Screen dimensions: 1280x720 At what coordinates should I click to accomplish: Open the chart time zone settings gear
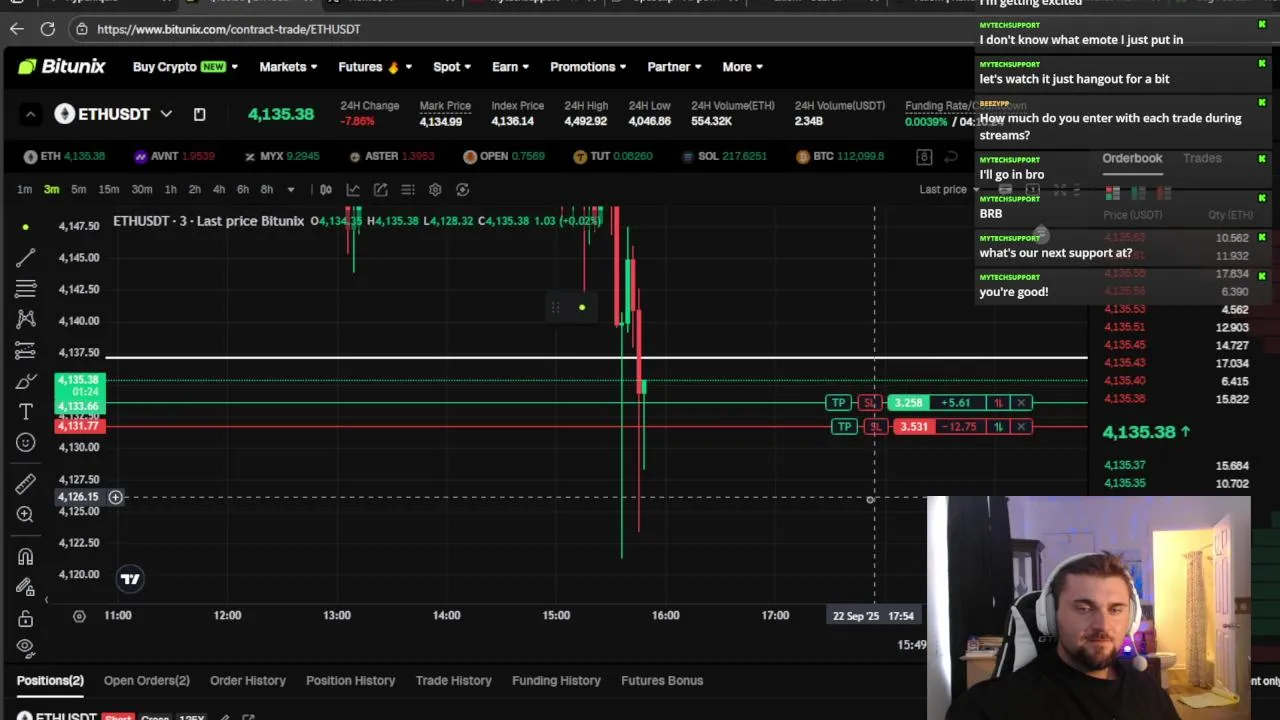(79, 615)
